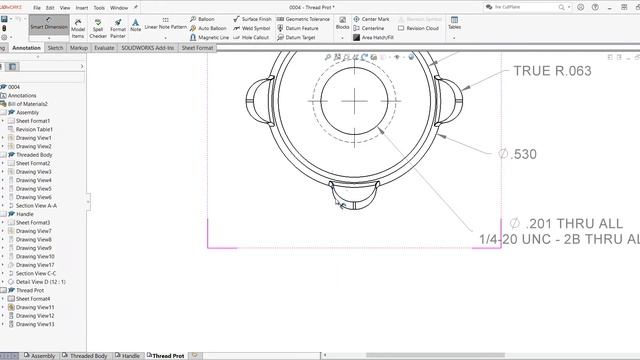
Task: Expand the FeatureManager panel chevron
Action: coord(82,67)
